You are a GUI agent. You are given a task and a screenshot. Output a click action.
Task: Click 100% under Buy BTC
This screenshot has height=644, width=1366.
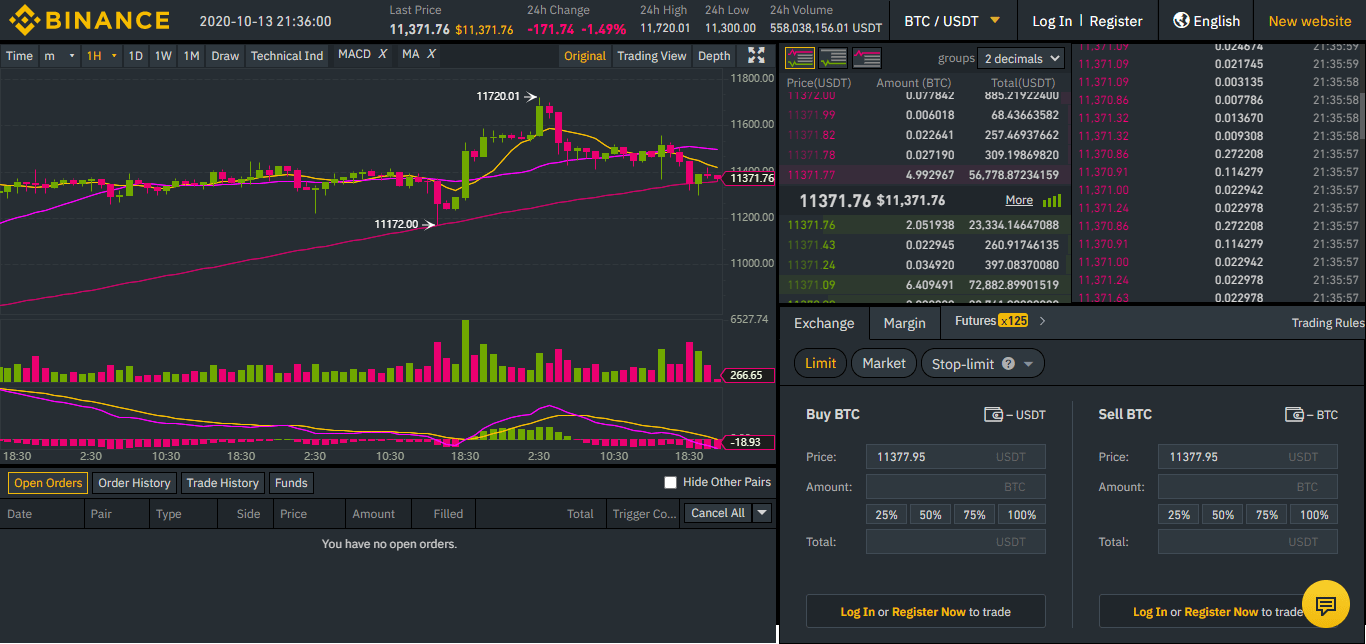pos(1022,515)
